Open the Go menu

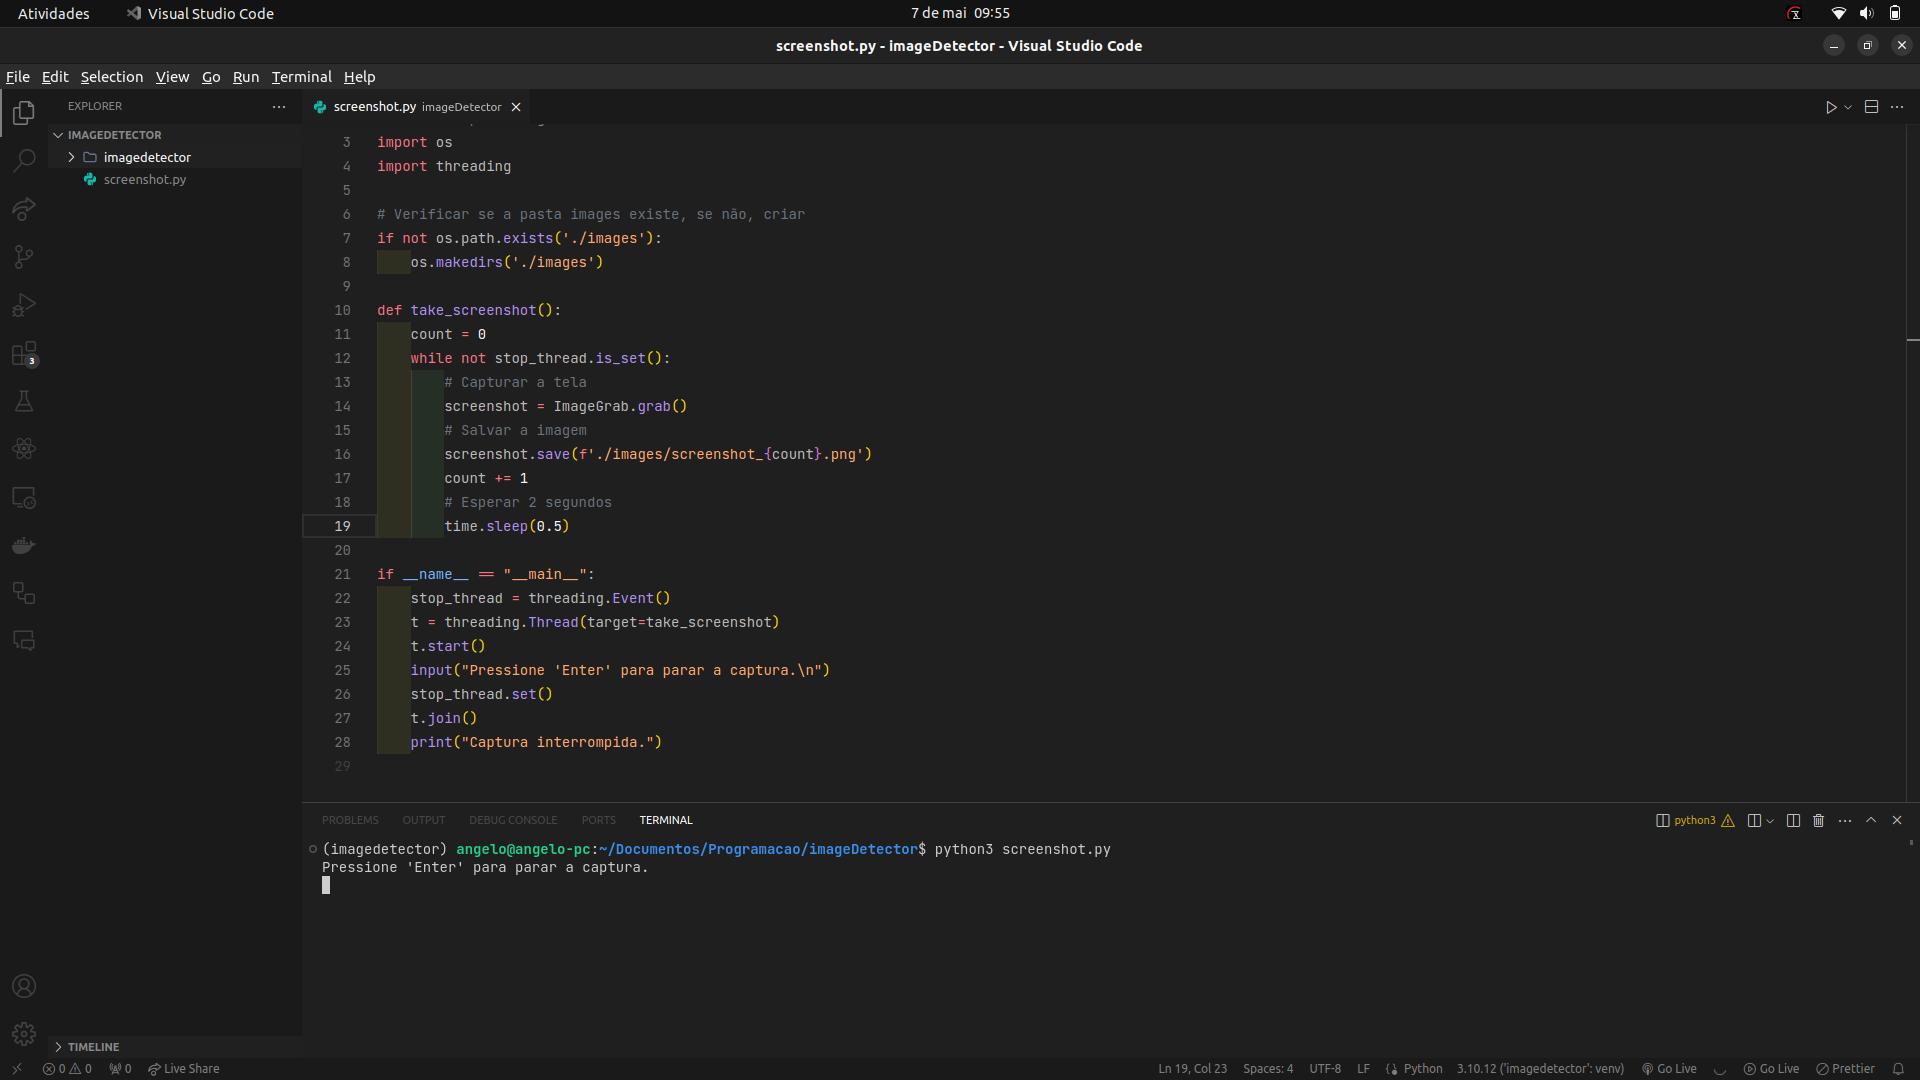pos(211,77)
